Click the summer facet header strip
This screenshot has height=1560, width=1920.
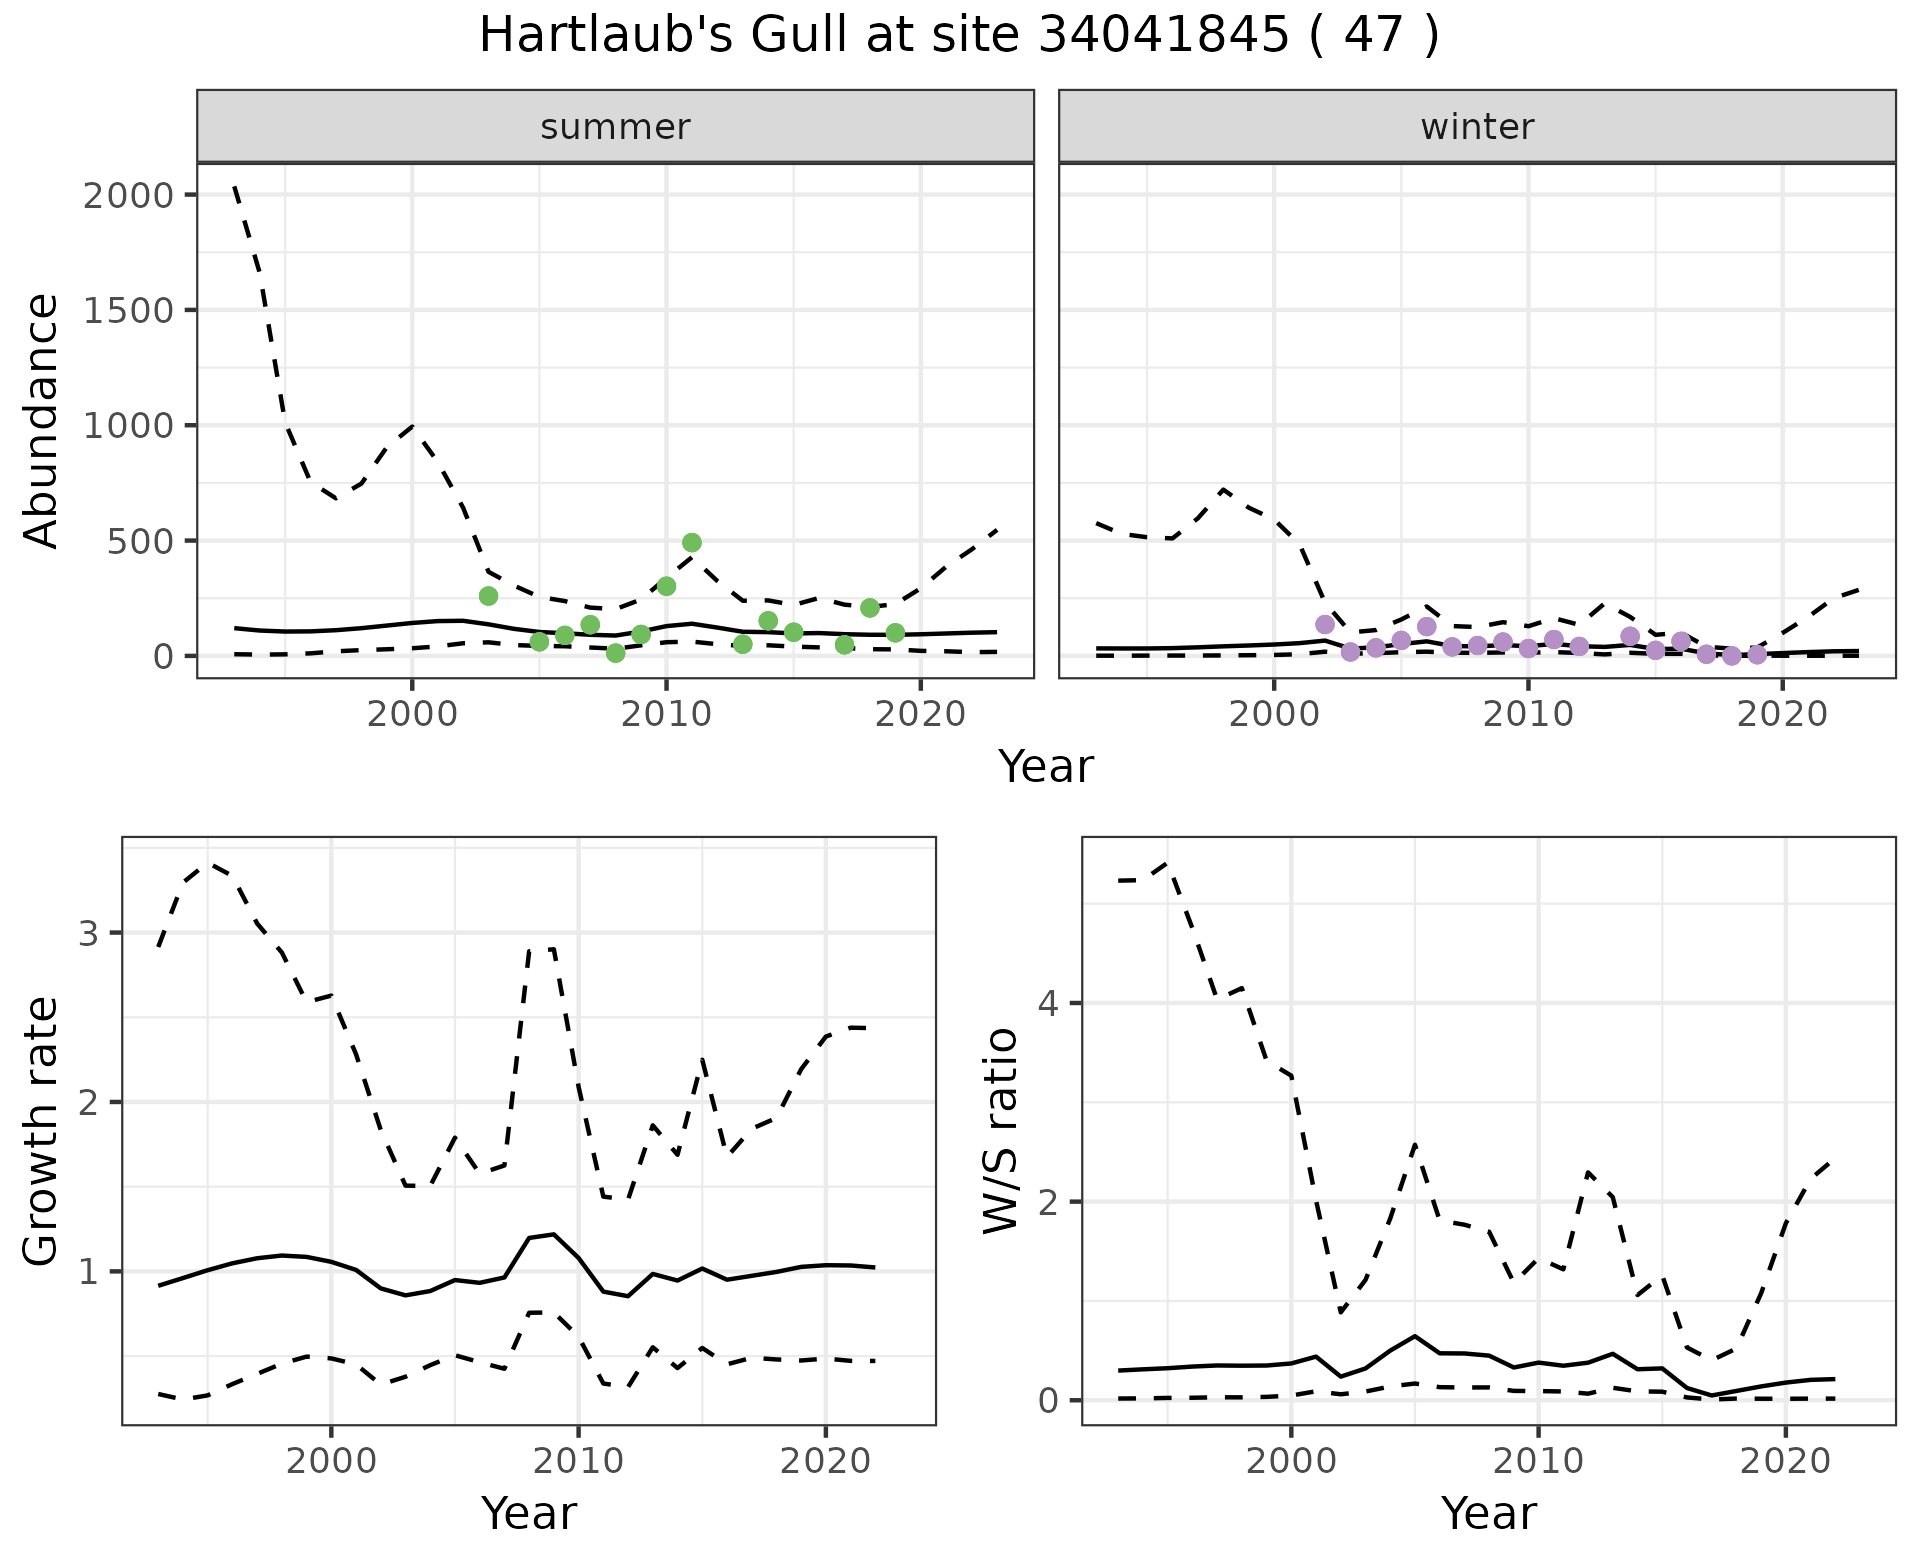click(x=615, y=127)
